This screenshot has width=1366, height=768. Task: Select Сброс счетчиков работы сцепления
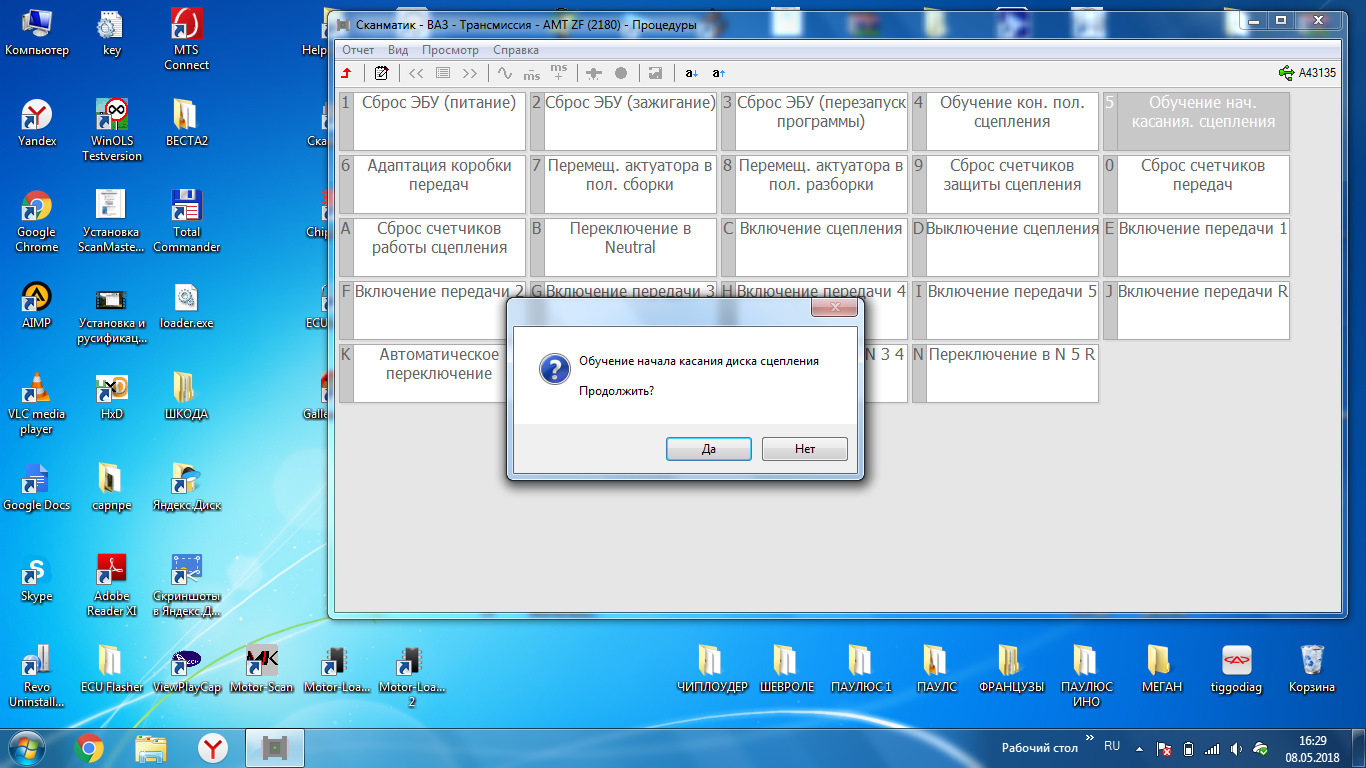pyautogui.click(x=432, y=247)
